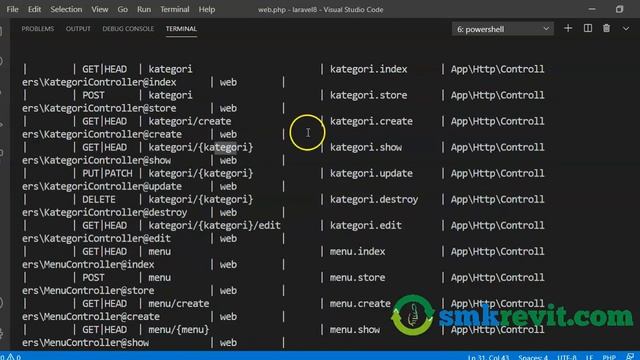Click 'ers\KategoriController@create' text
This screenshot has width=640, height=360.
pyautogui.click(x=102, y=134)
